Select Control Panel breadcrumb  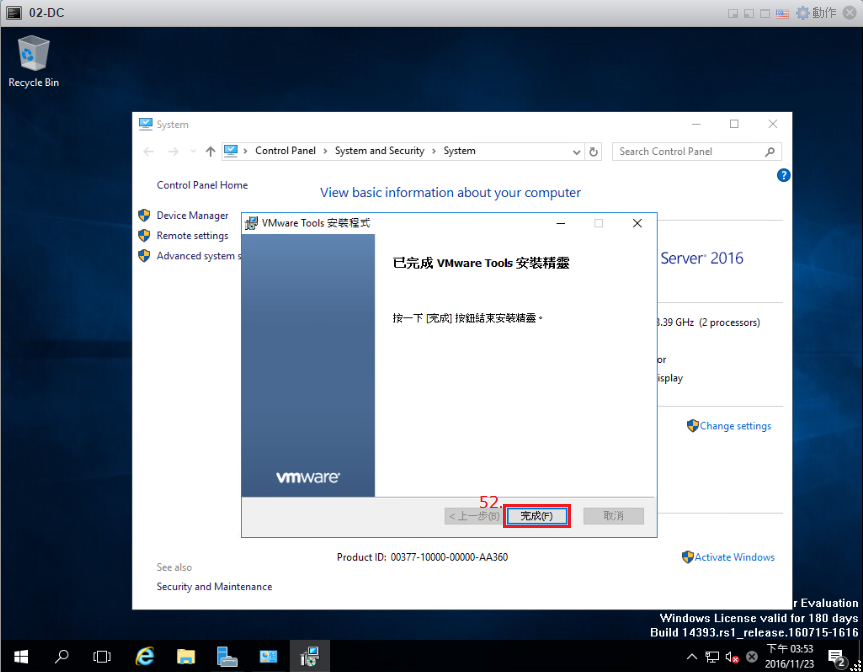(285, 151)
